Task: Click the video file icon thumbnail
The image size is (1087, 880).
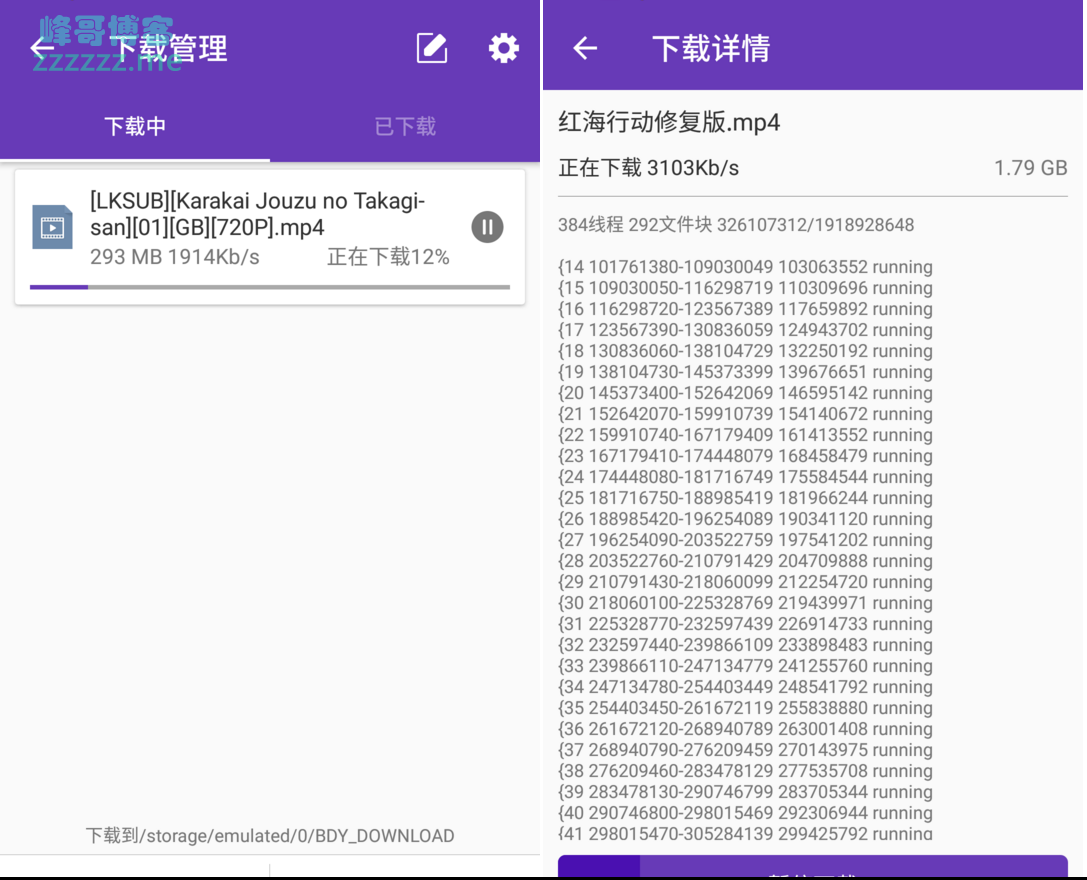Action: 52,227
